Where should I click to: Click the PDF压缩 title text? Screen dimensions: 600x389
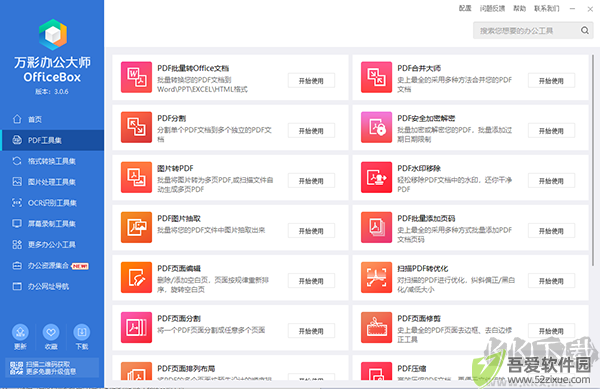(x=412, y=369)
